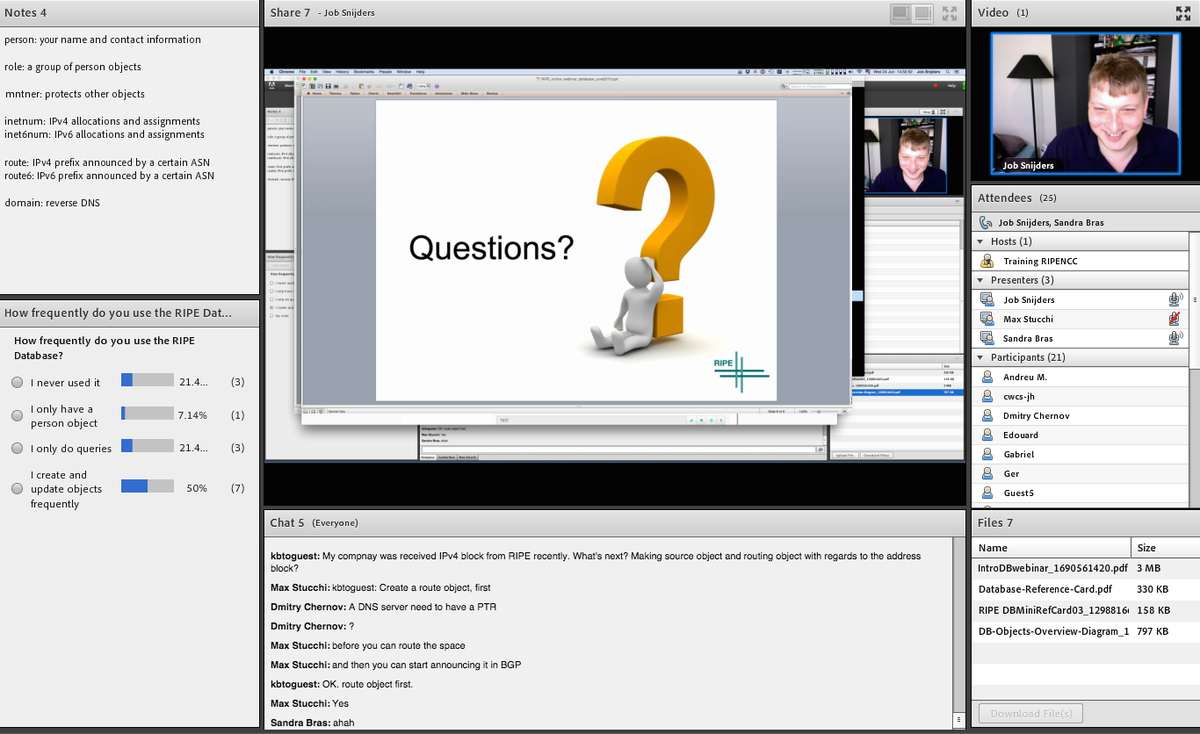1200x734 pixels.
Task: Click the participant icon beside Dmitry Chernov
Action: point(987,415)
